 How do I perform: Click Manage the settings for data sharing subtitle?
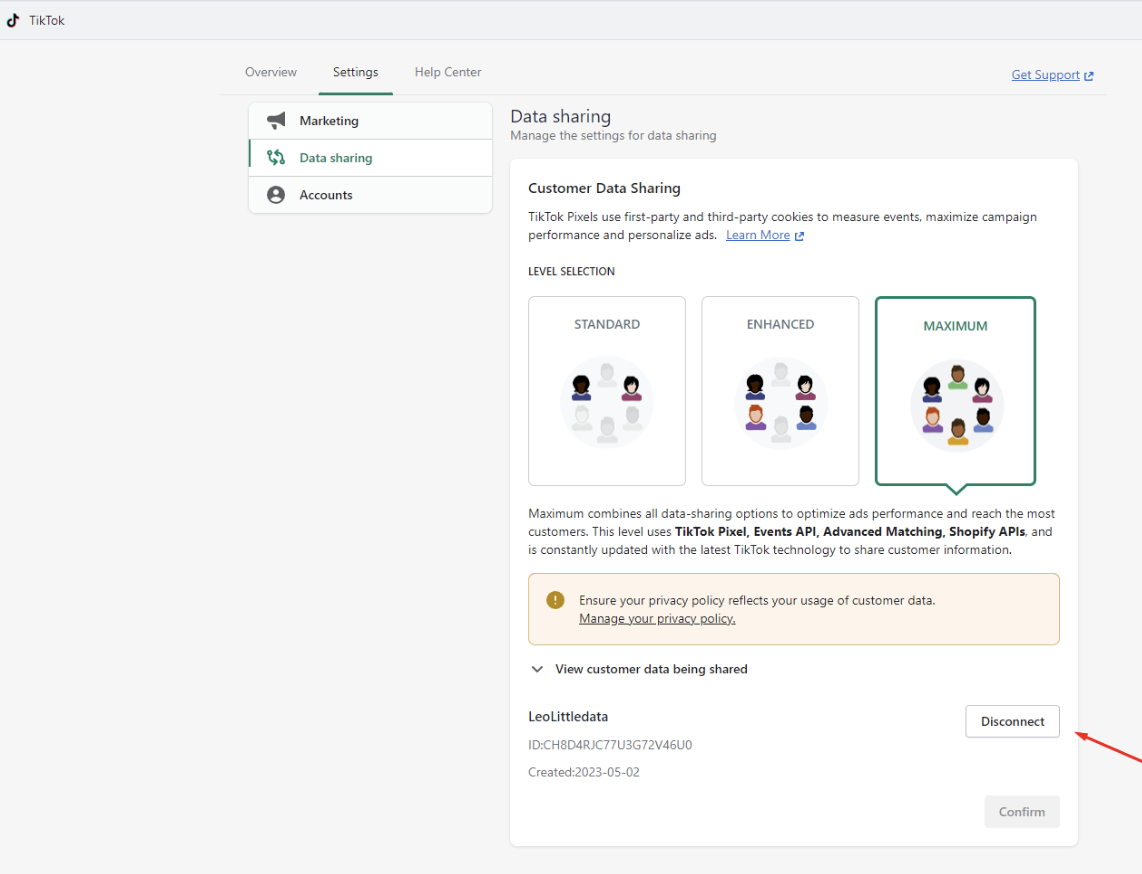click(x=613, y=135)
